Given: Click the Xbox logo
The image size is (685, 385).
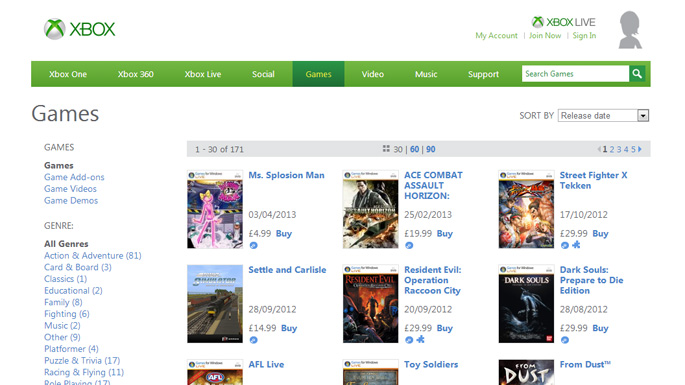Looking at the screenshot, I should click(x=80, y=29).
